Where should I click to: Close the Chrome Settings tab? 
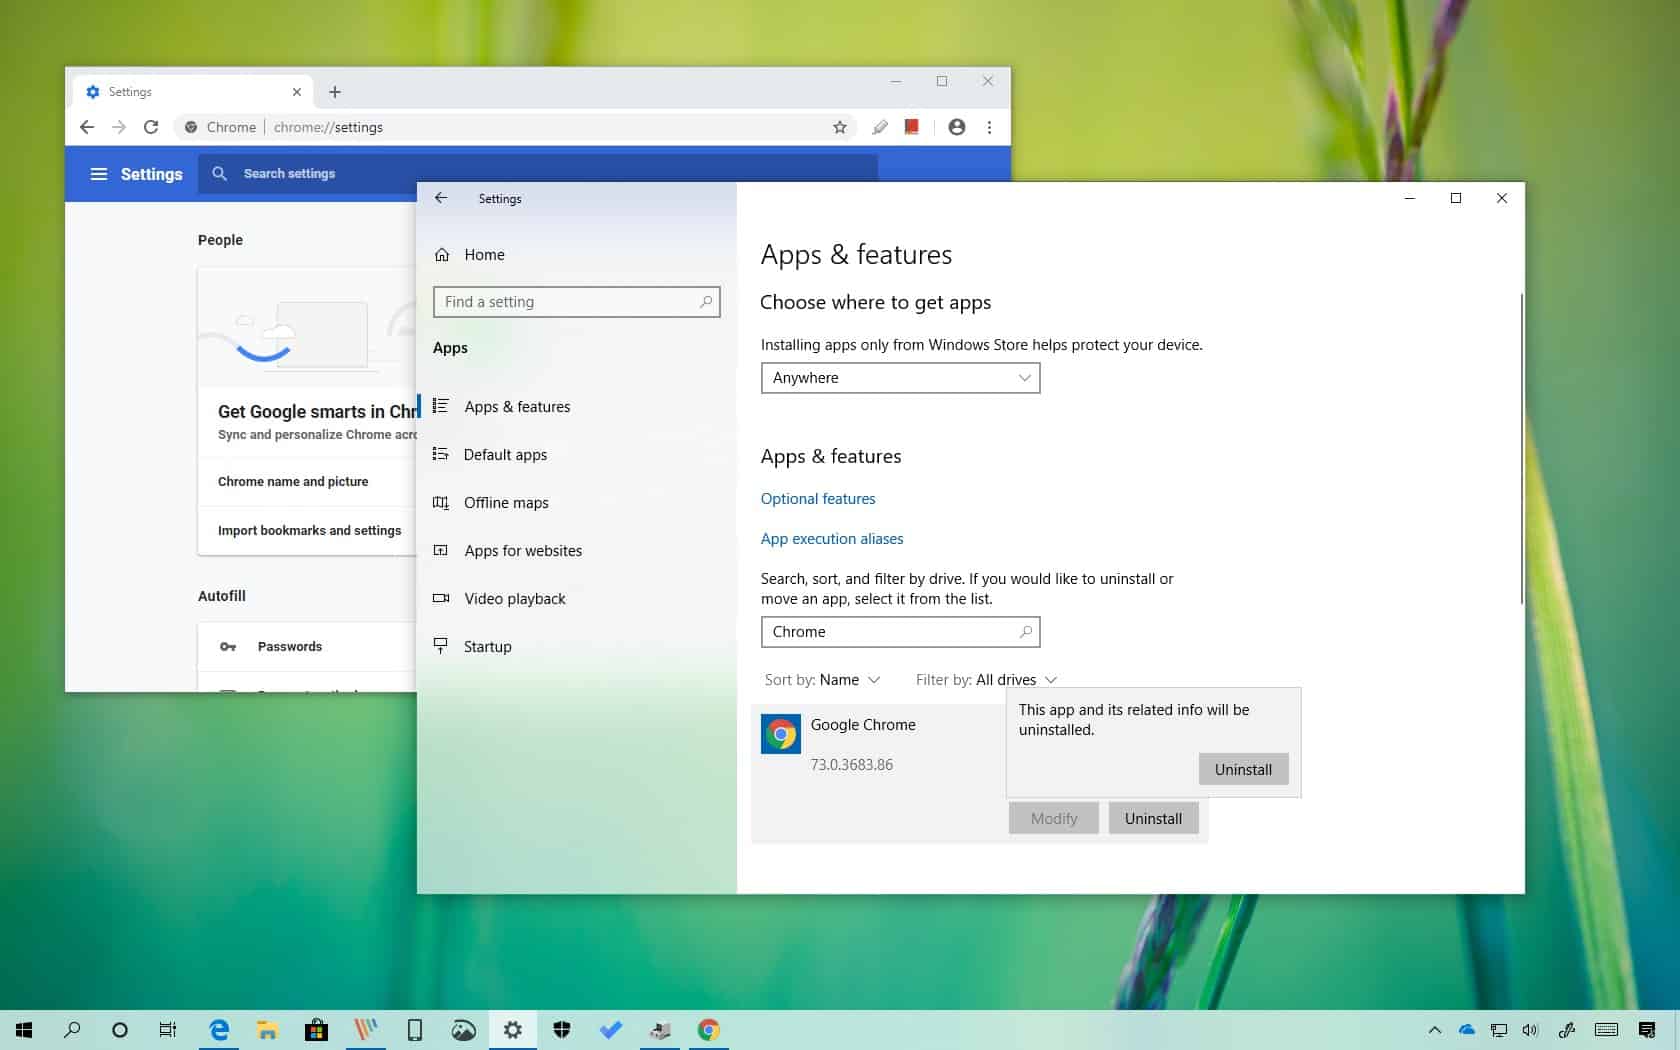(x=297, y=92)
